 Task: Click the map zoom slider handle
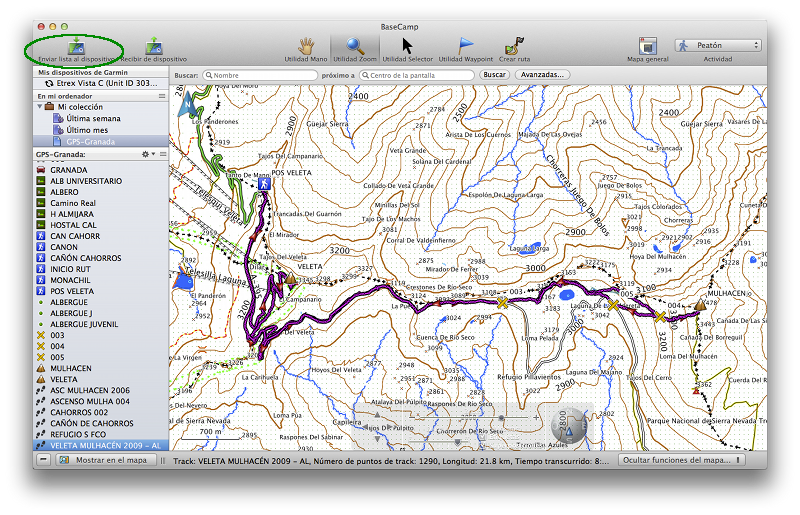pos(502,418)
